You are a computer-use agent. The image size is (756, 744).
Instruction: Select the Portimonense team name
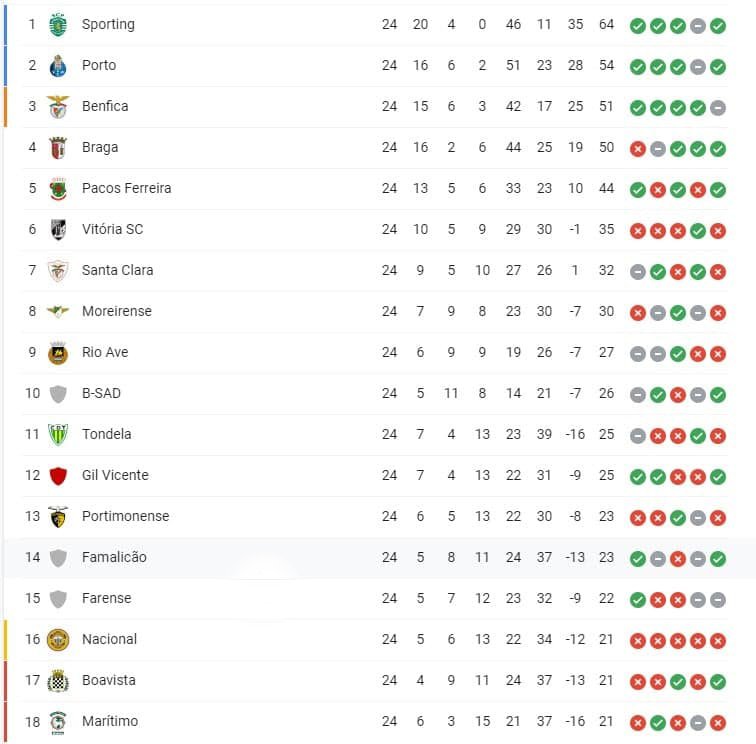pyautogui.click(x=125, y=516)
